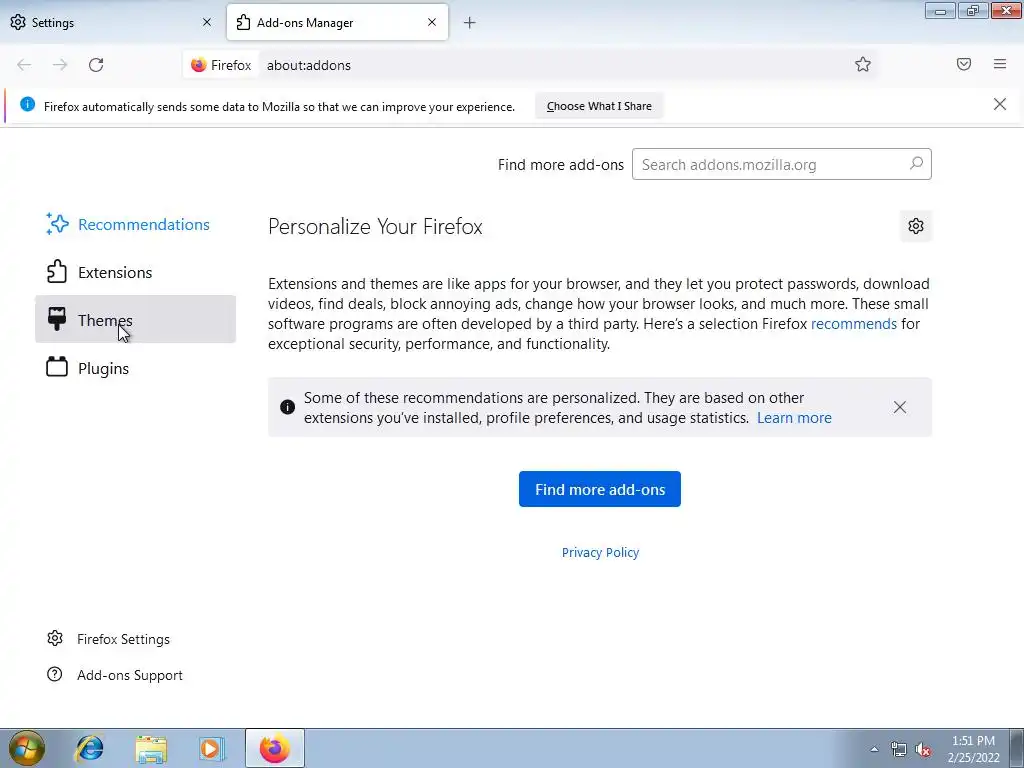Open the Recommendations category
The width and height of the screenshot is (1024, 768).
pyautogui.click(x=135, y=224)
